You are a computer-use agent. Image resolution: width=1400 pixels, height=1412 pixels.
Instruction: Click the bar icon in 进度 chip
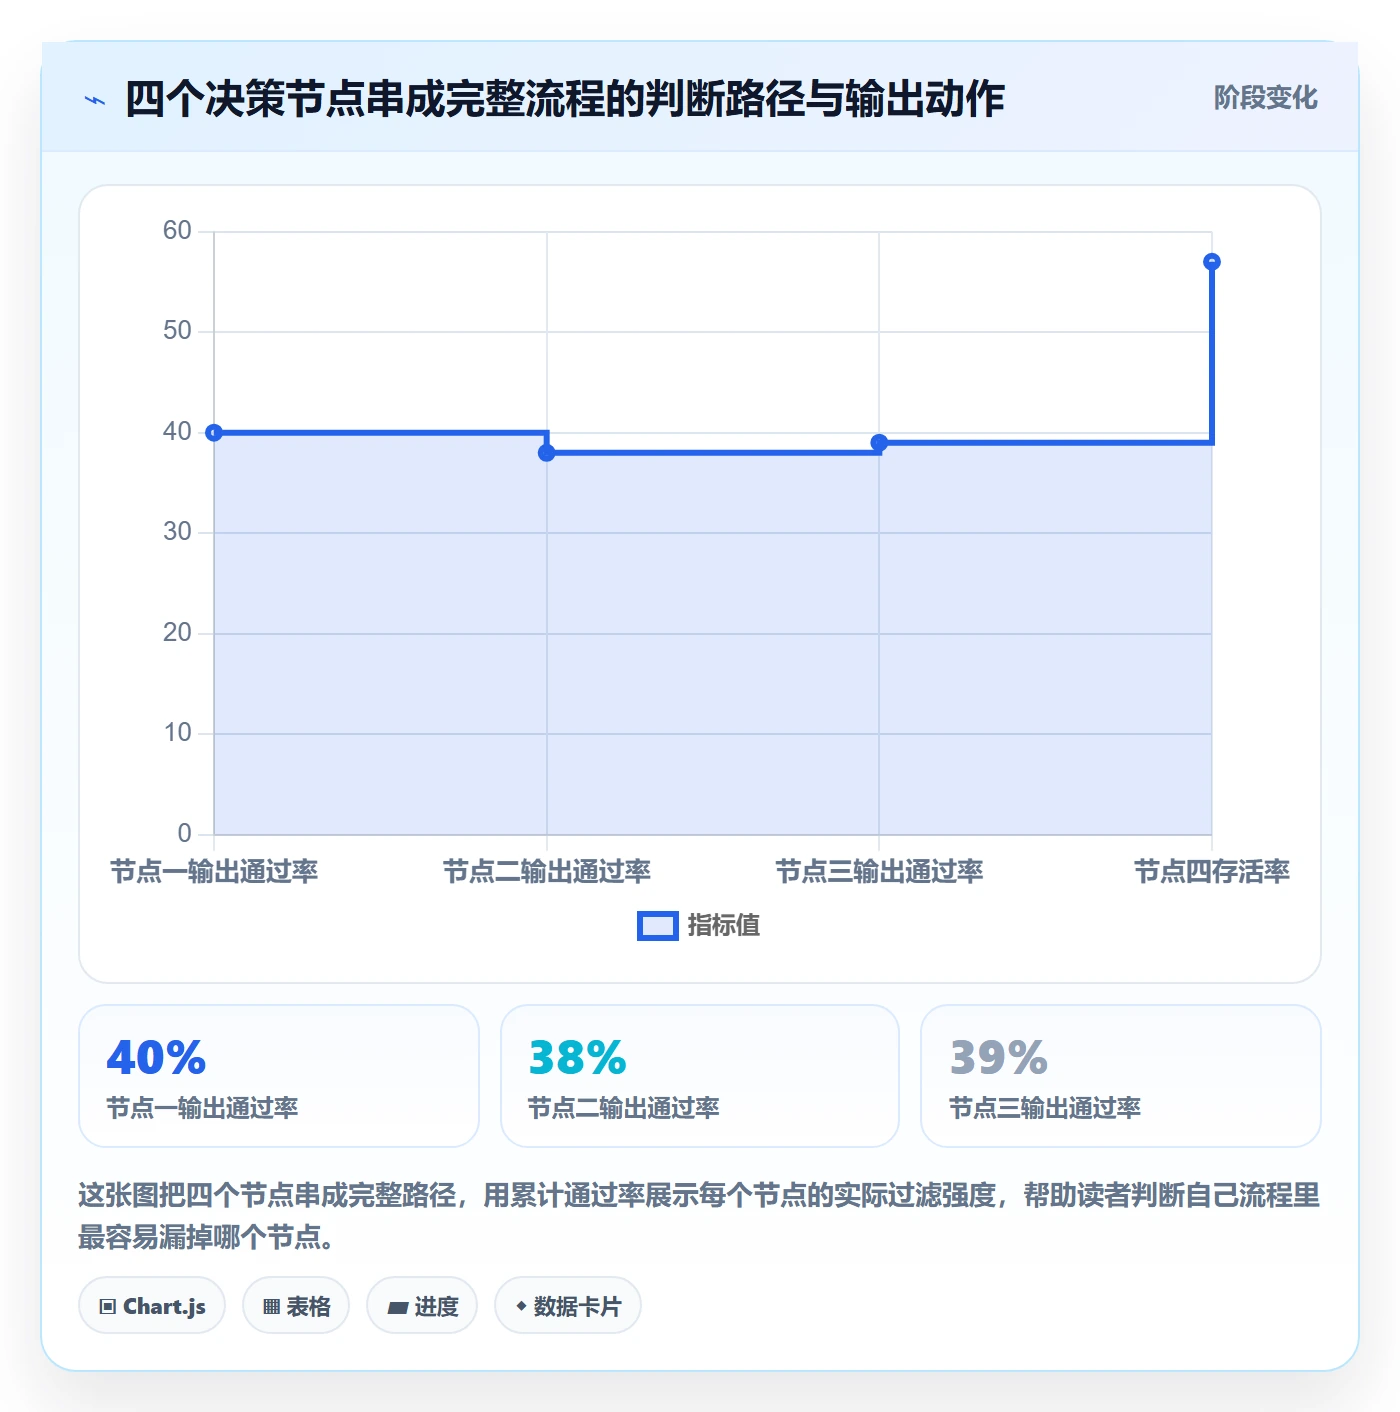click(x=397, y=1308)
